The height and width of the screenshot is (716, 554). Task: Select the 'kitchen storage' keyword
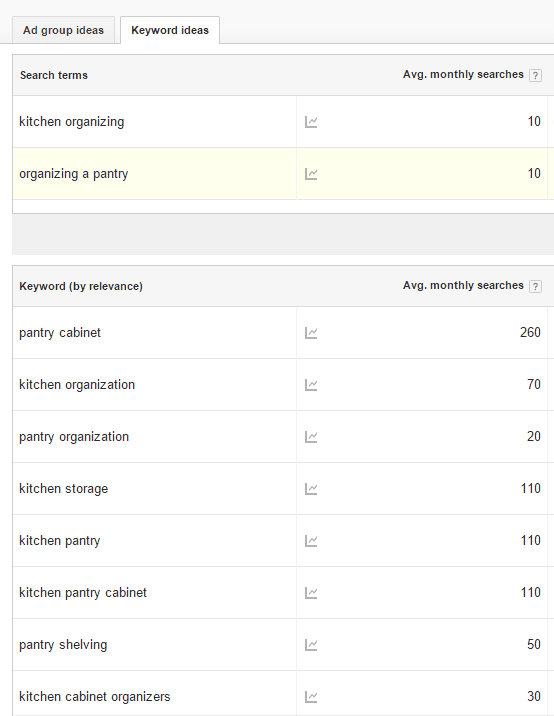click(63, 489)
